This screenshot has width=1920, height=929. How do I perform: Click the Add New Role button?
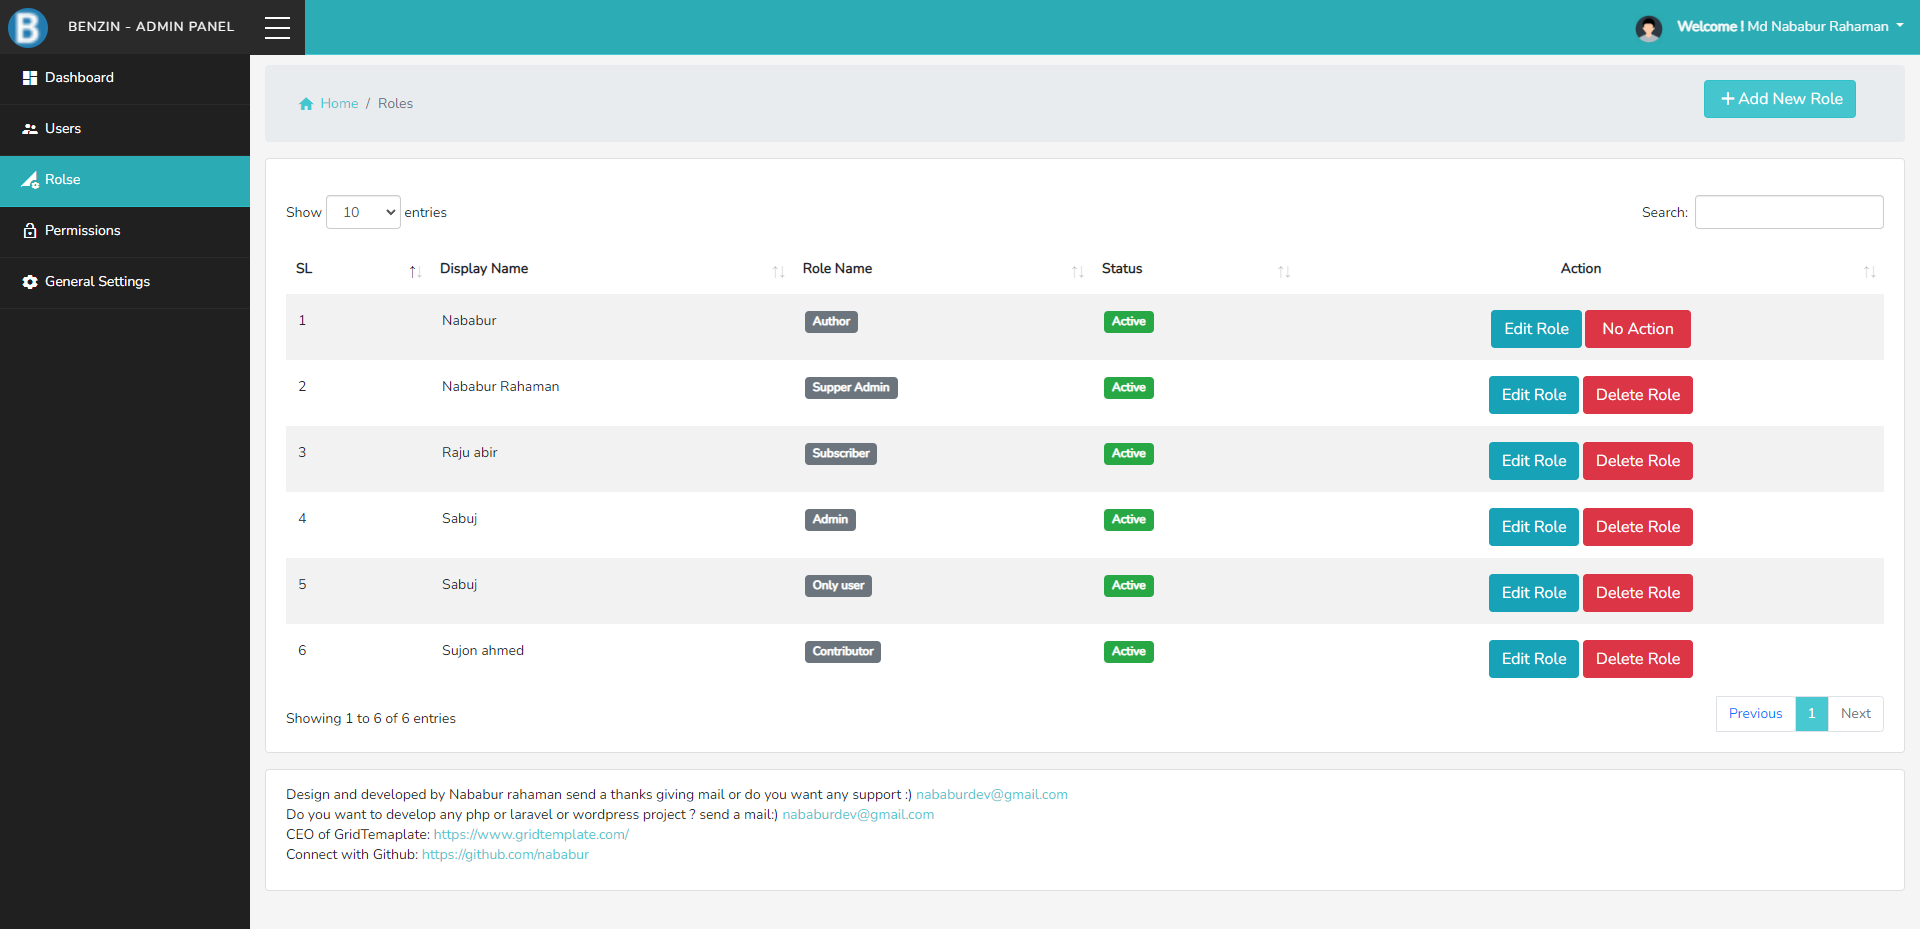tap(1779, 99)
